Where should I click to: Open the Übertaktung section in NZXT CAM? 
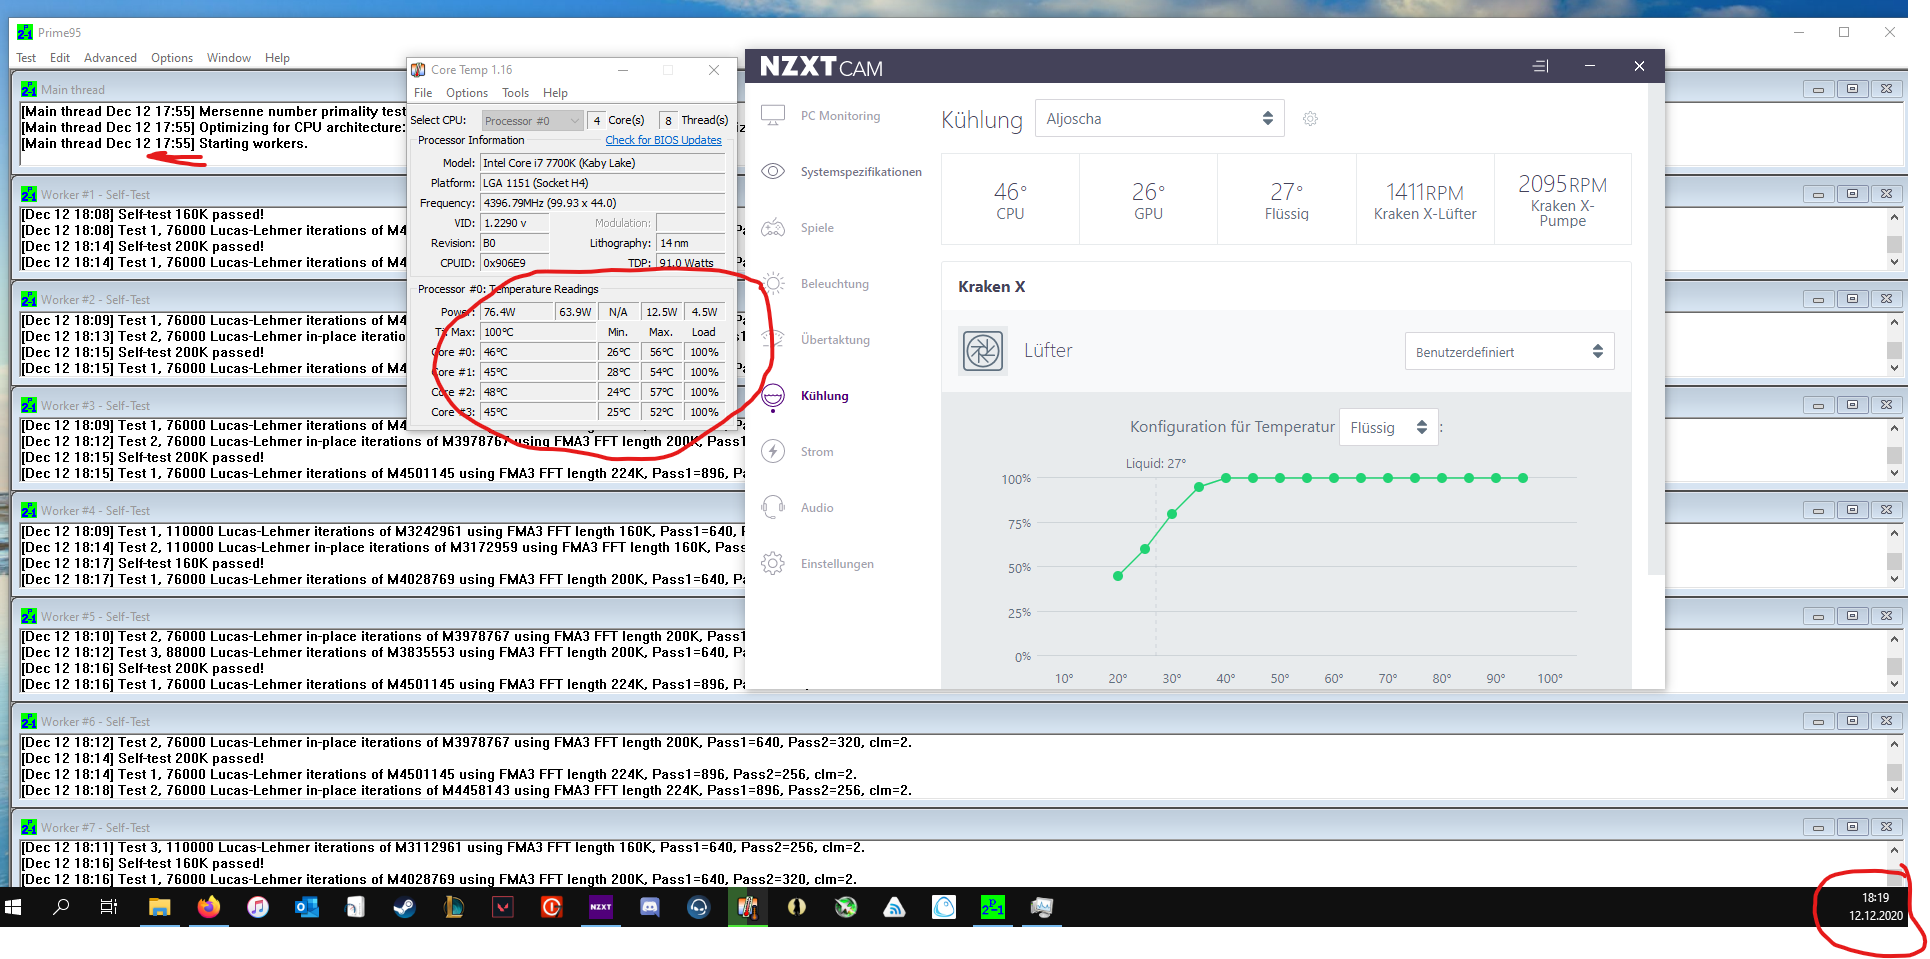[x=815, y=340]
